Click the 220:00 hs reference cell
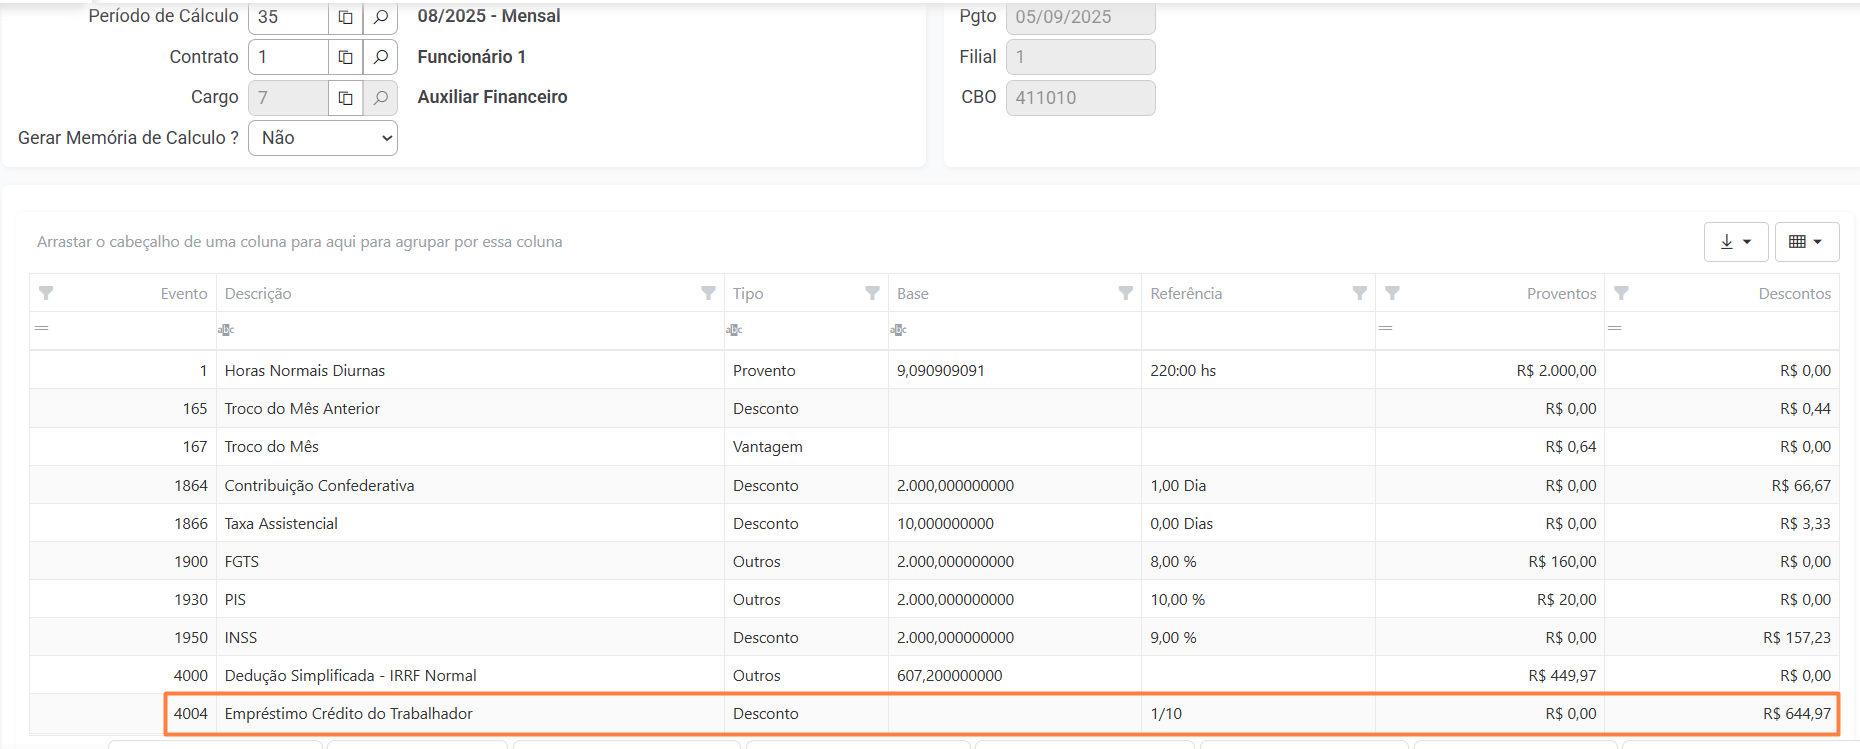1860x749 pixels. (1258, 370)
